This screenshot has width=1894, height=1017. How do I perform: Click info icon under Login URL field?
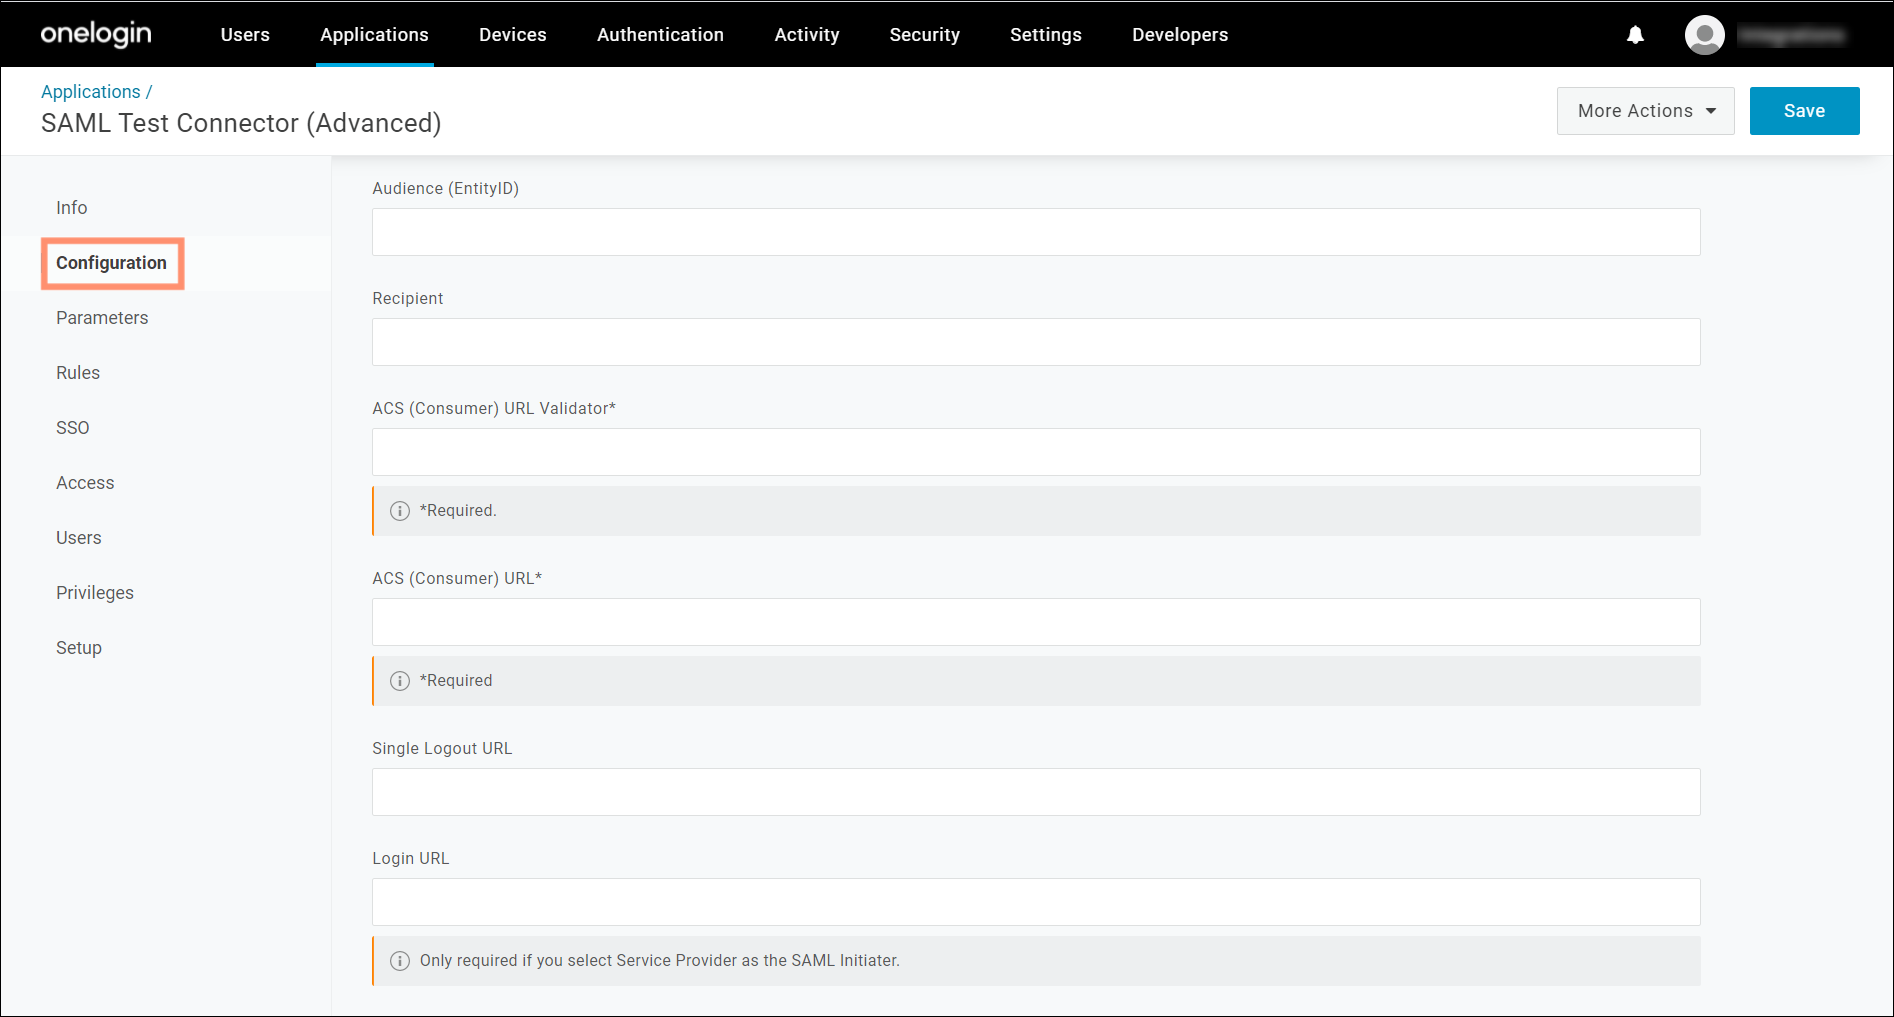pos(400,961)
